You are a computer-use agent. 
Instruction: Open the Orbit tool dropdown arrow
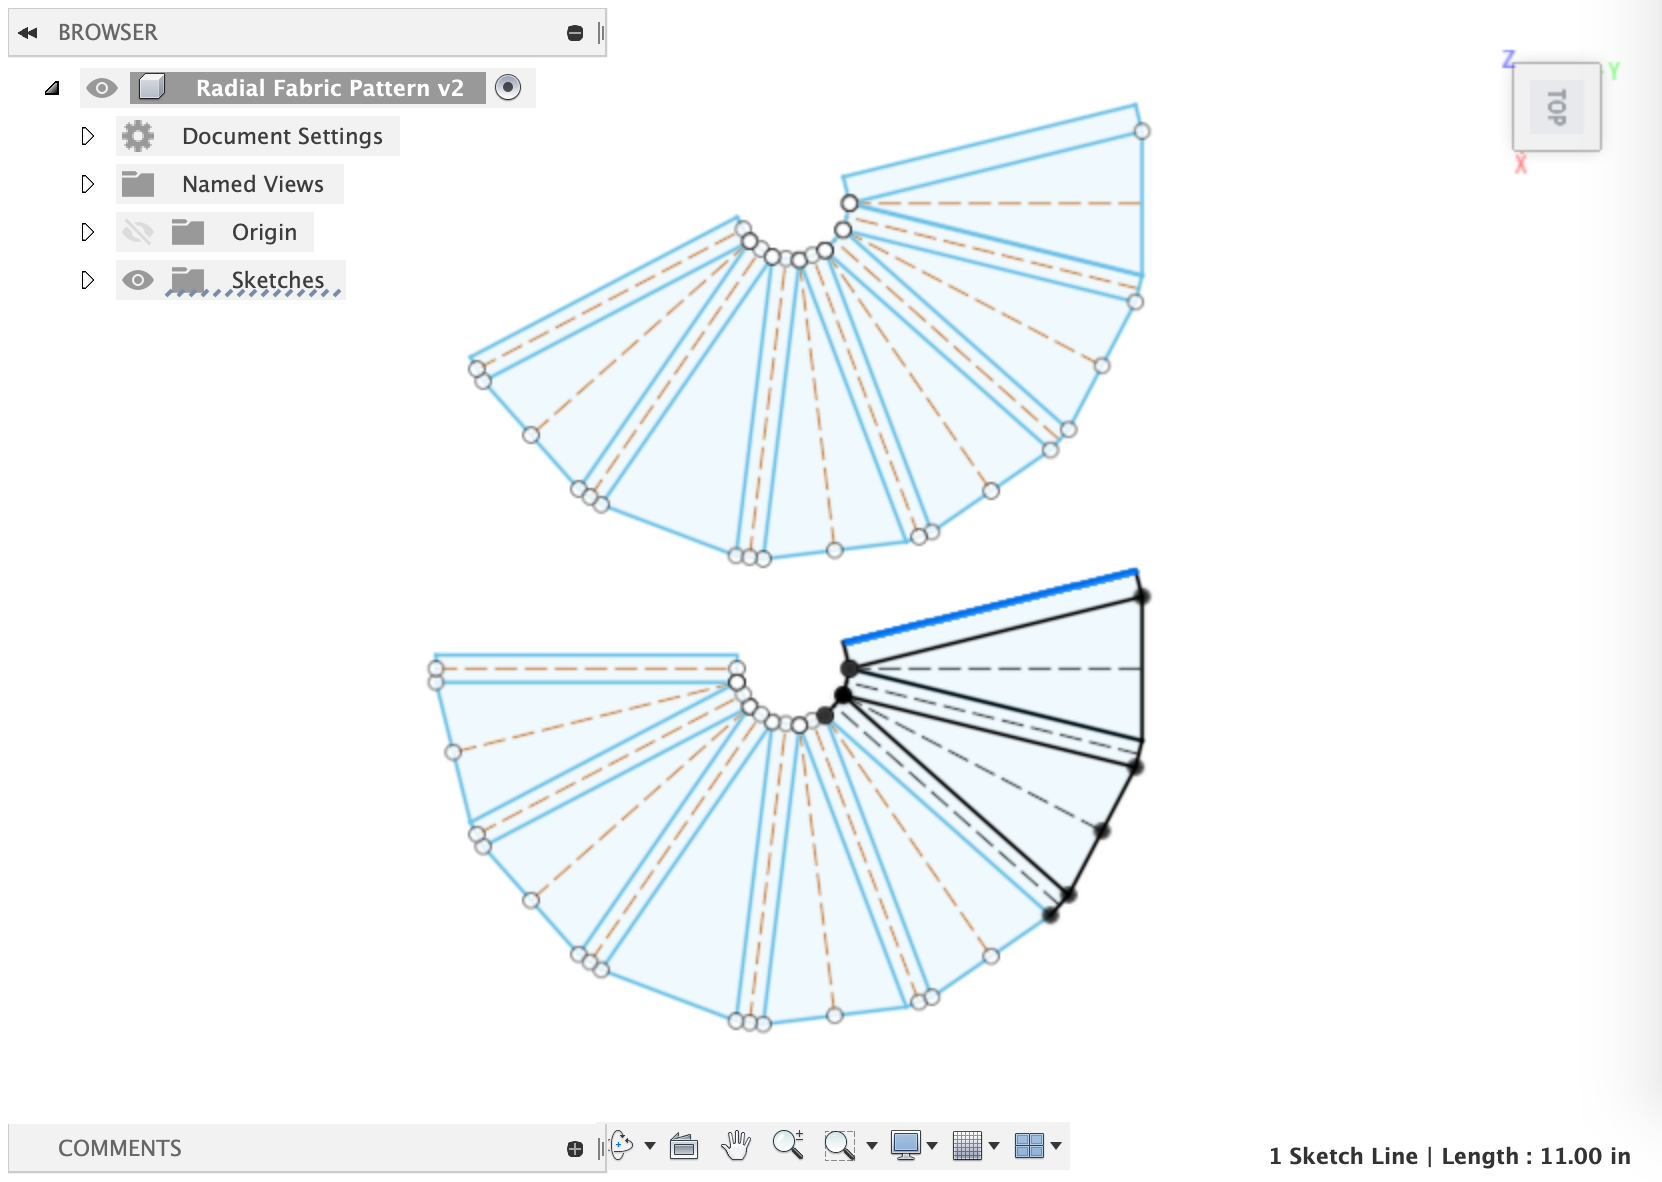coord(649,1145)
